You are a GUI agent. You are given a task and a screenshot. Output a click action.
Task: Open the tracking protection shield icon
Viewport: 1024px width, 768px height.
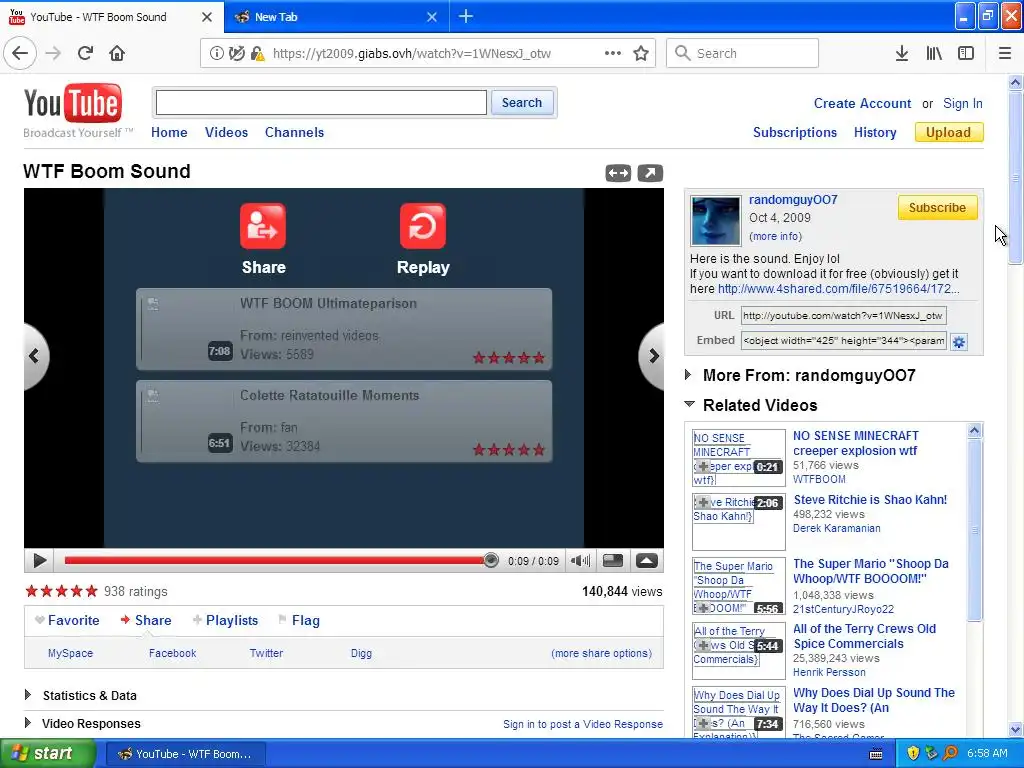click(236, 53)
